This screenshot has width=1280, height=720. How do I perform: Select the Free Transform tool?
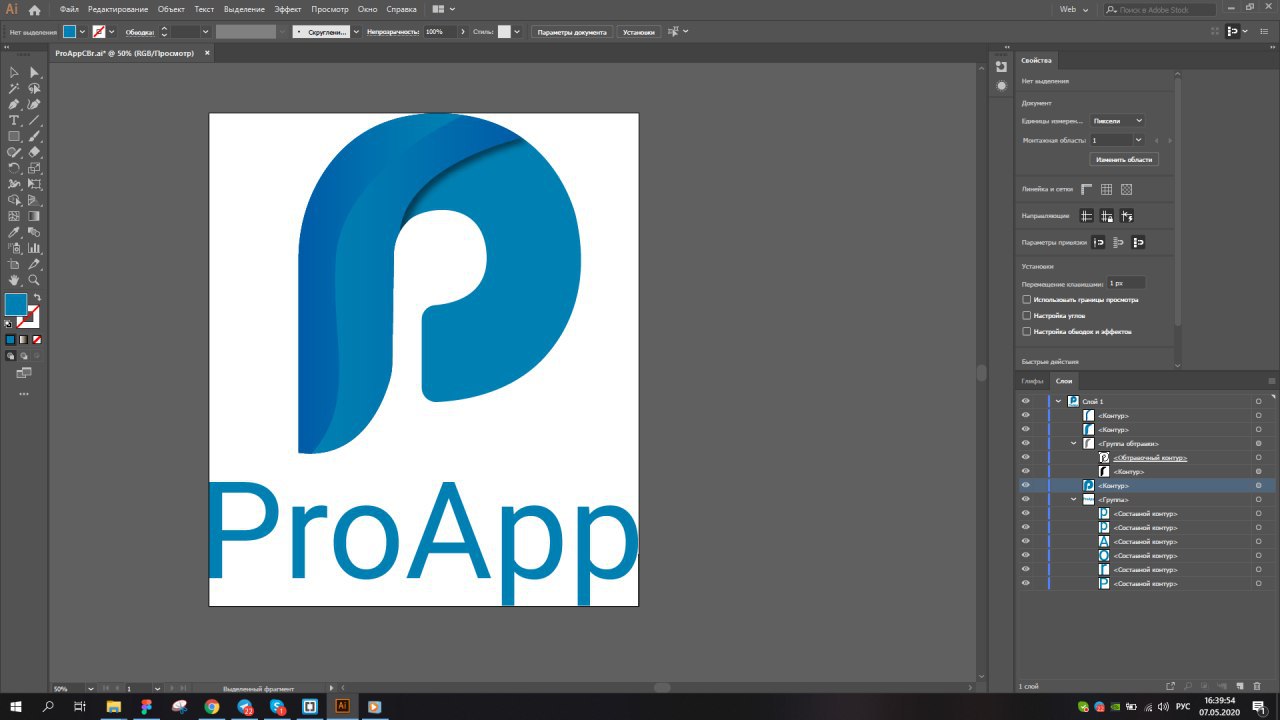pyautogui.click(x=34, y=184)
